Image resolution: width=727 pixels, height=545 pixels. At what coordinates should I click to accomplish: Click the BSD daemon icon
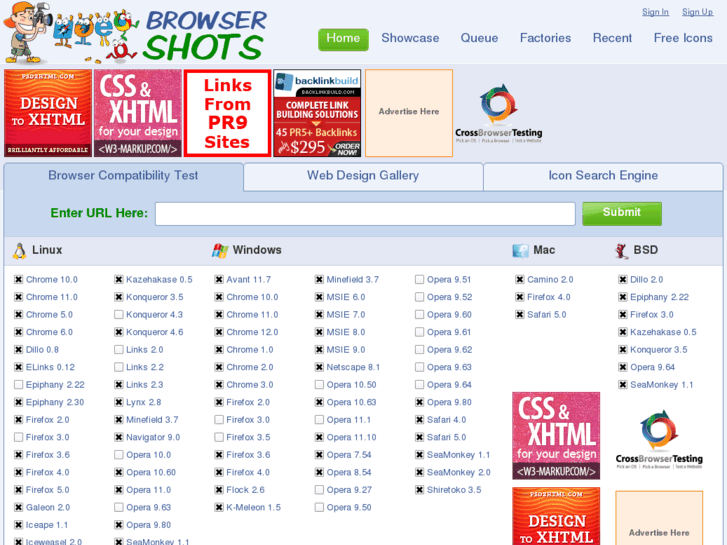click(x=621, y=250)
